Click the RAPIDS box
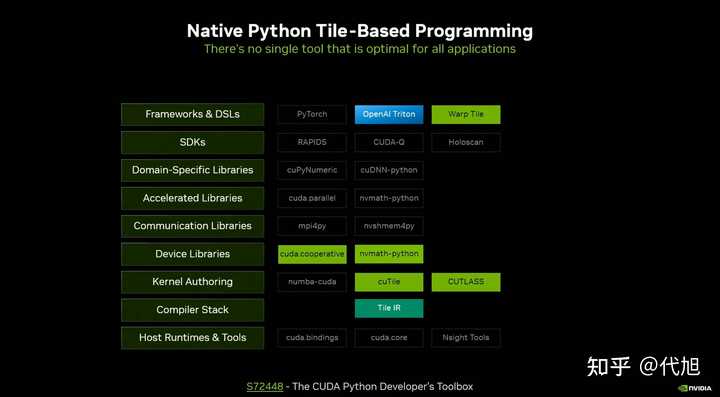This screenshot has height=397, width=720. [312, 142]
